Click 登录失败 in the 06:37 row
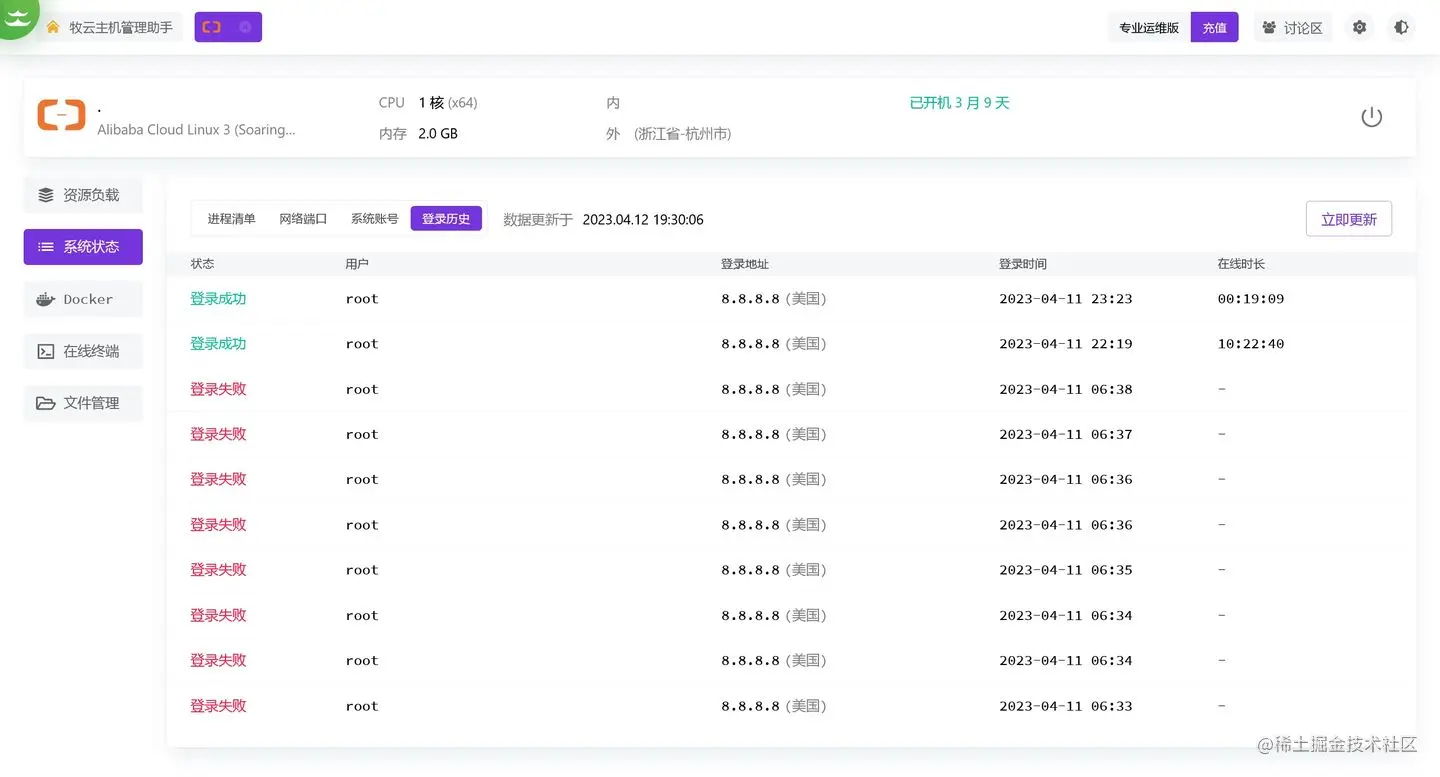 click(218, 434)
